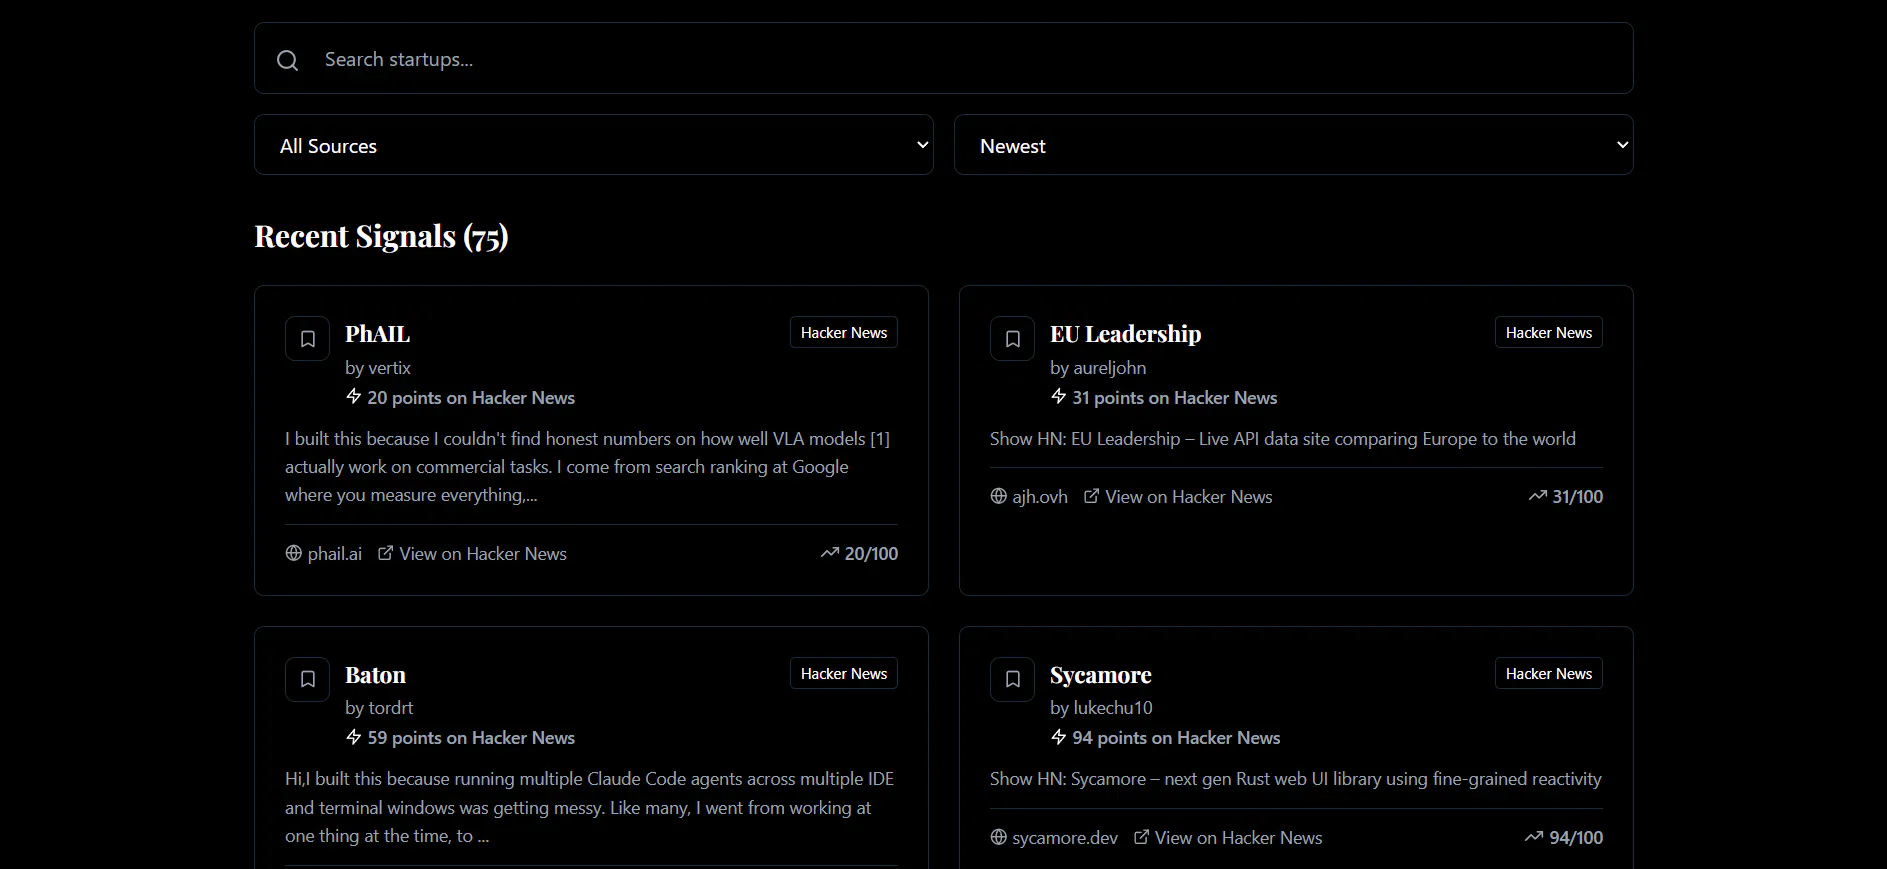This screenshot has width=1887, height=869.
Task: Click the 31/100 score value
Action: (x=1577, y=496)
